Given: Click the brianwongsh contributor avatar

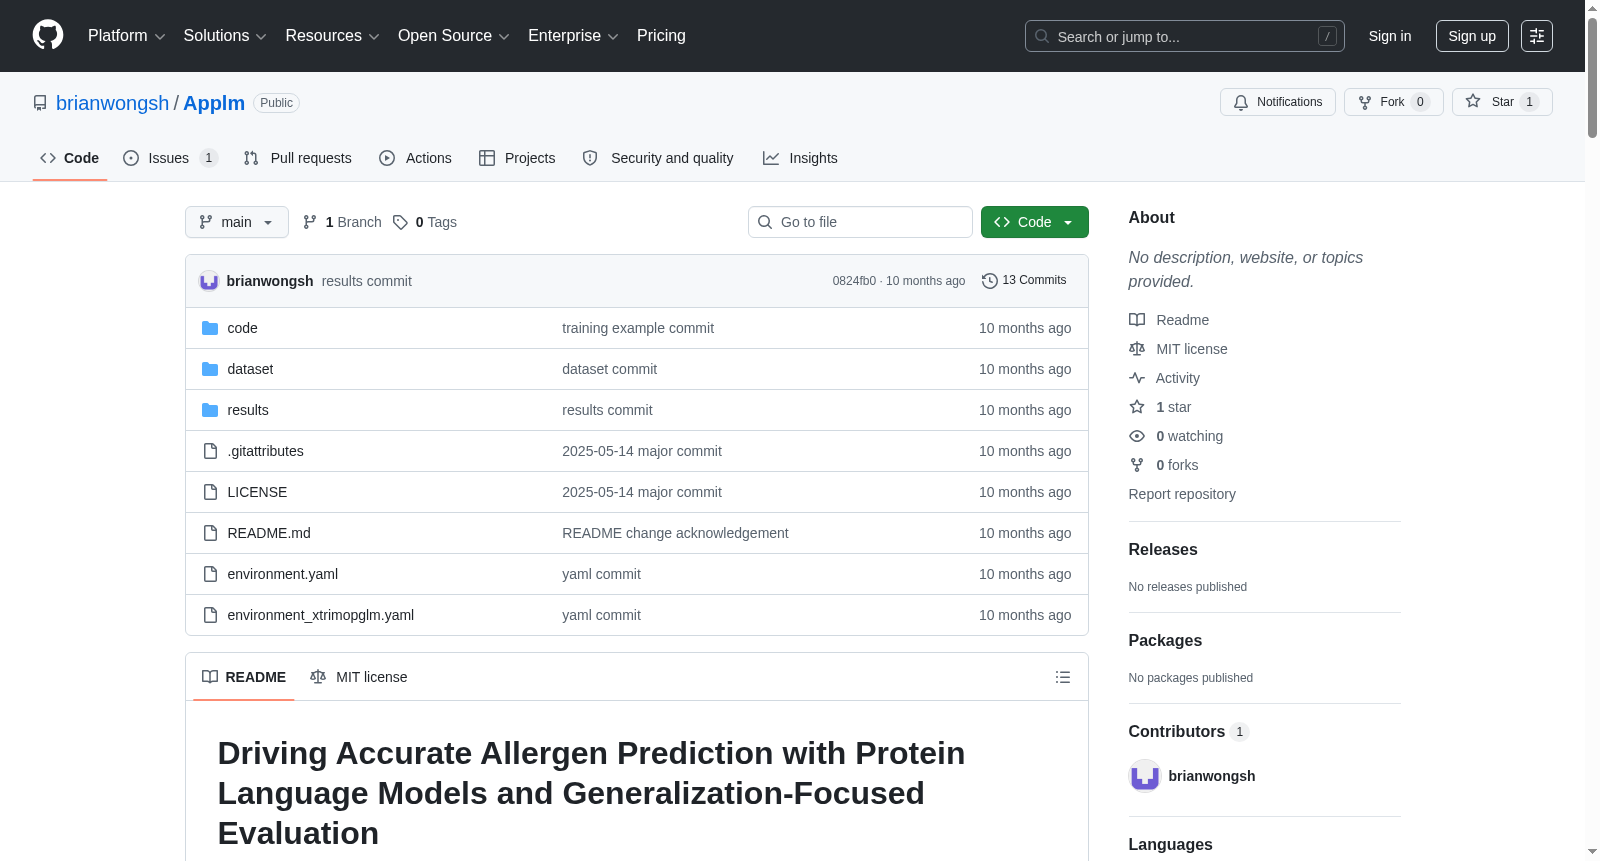Looking at the screenshot, I should [x=1145, y=776].
